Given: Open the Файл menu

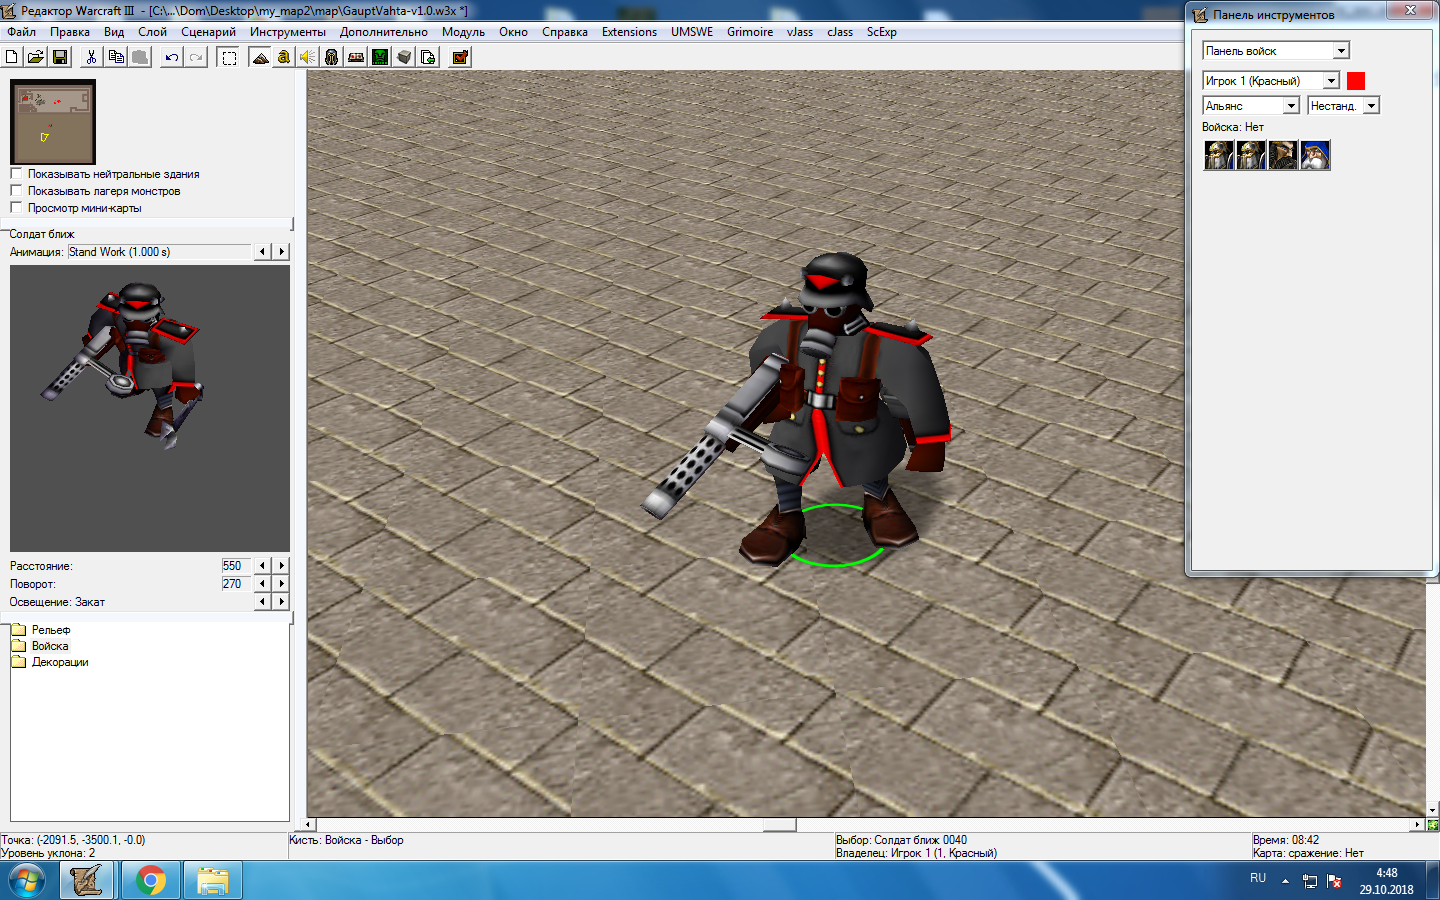Looking at the screenshot, I should 21,32.
